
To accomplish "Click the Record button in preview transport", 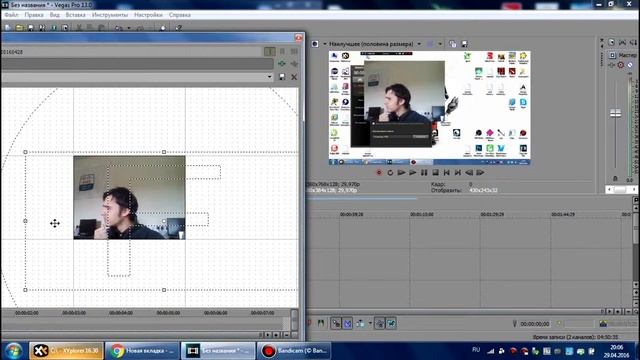I will (x=379, y=173).
